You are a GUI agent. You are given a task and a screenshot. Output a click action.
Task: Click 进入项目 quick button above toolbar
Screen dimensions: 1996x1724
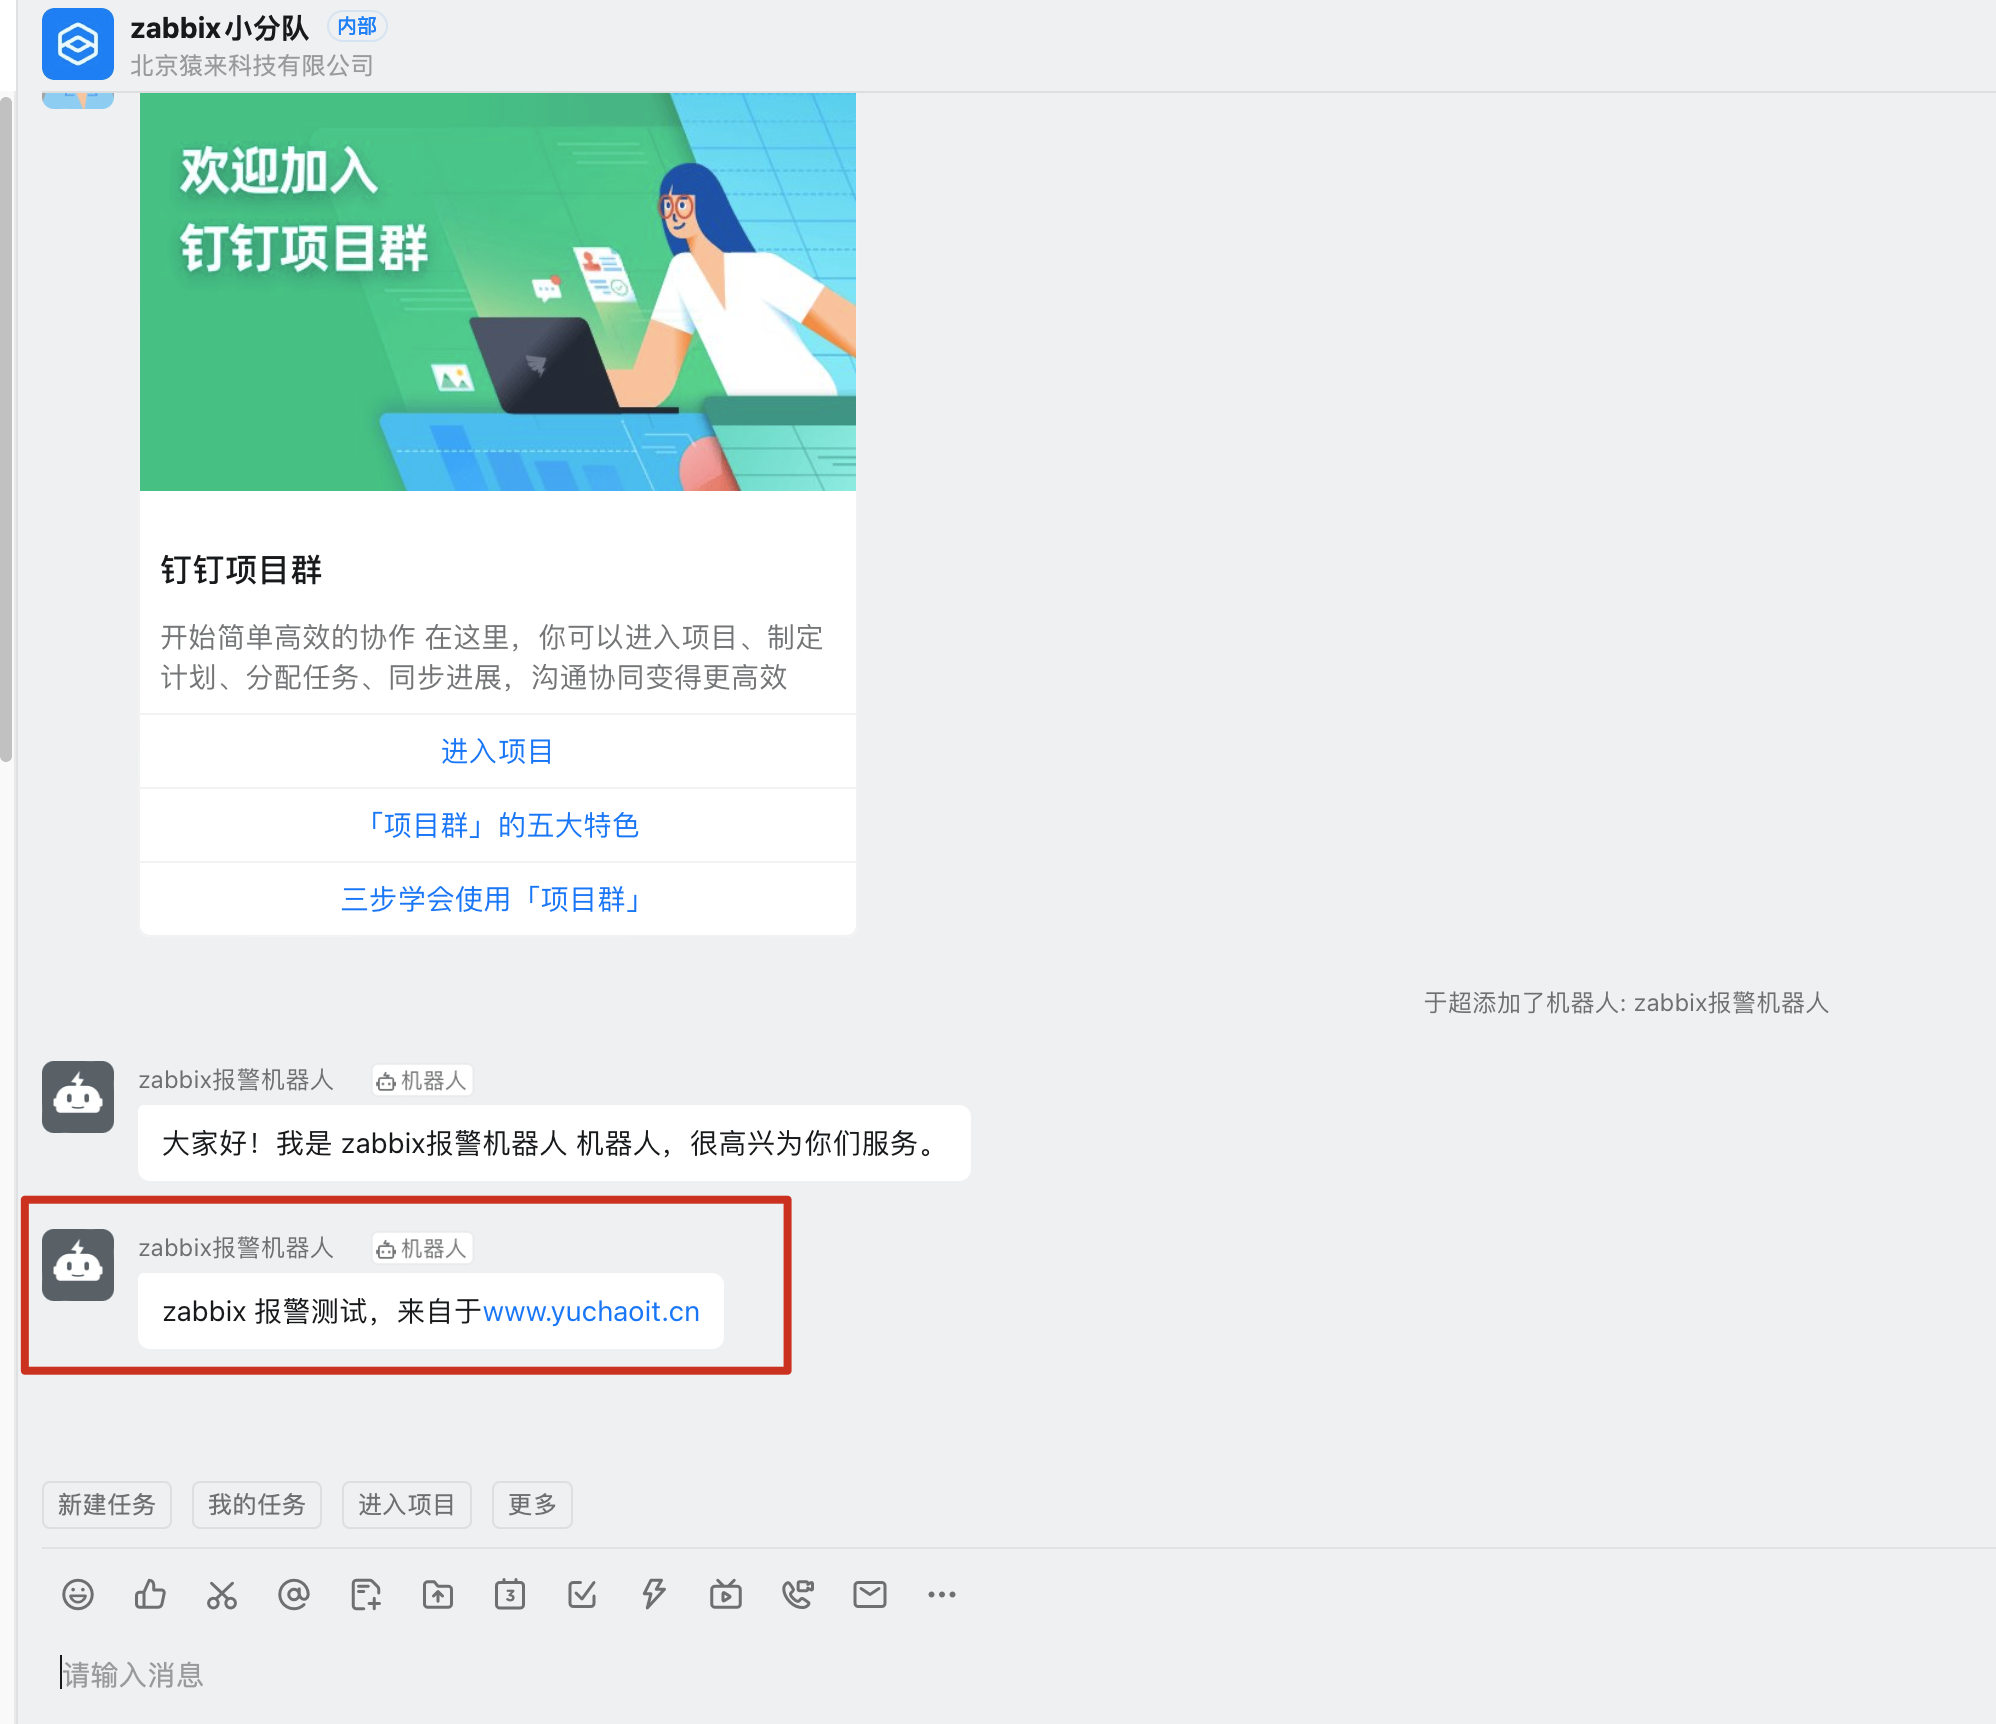pos(407,1505)
